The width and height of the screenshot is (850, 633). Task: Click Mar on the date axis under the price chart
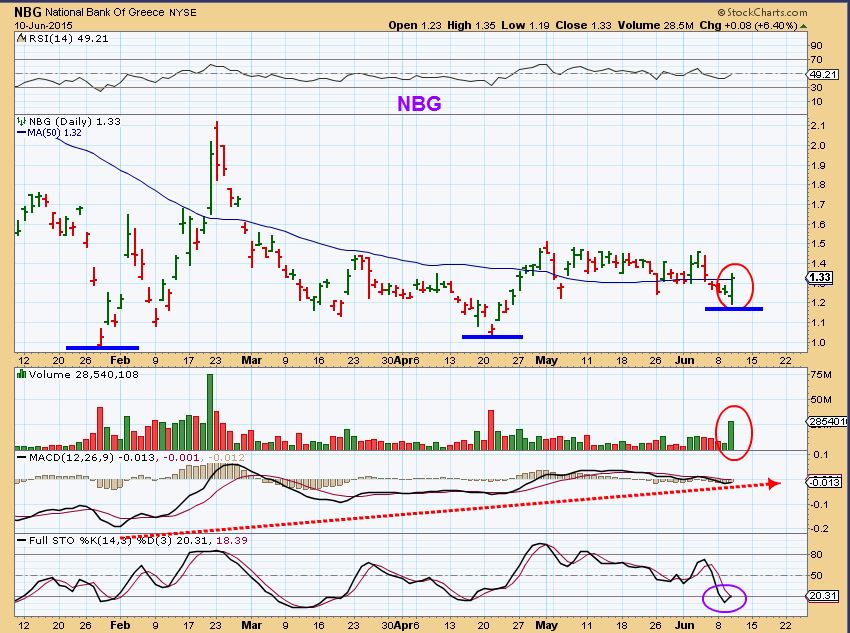point(252,360)
